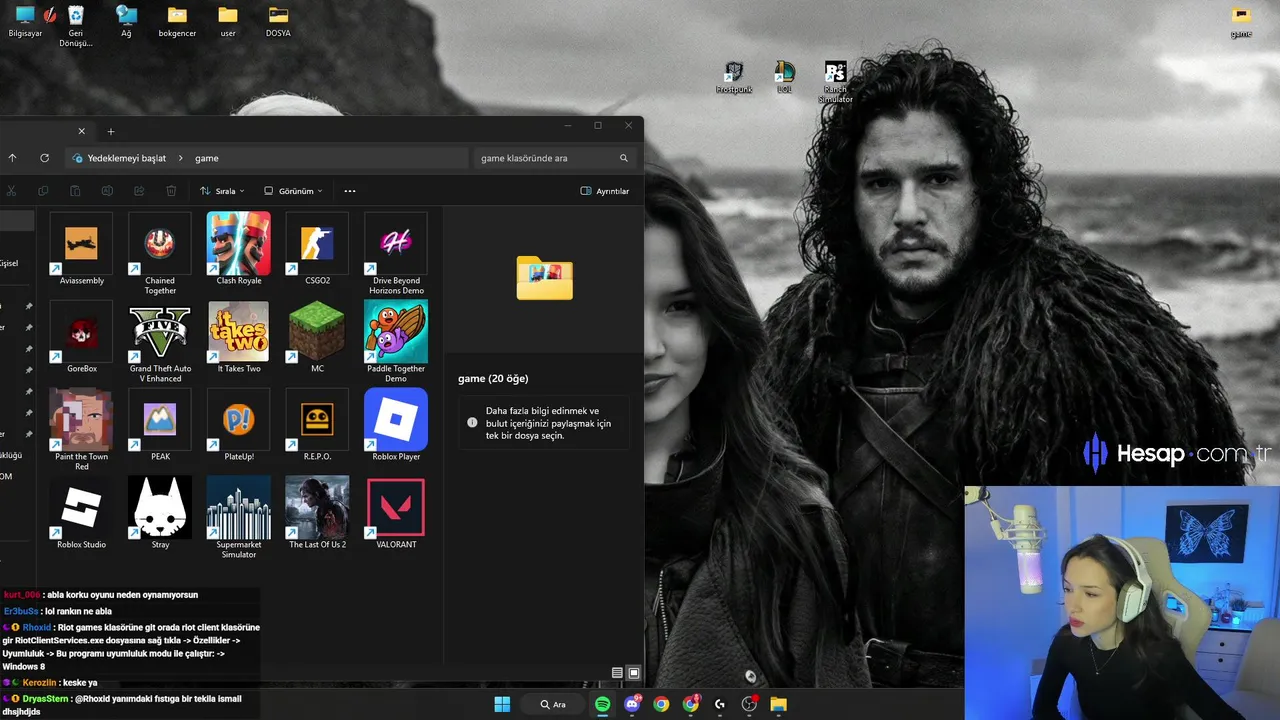Select Grand Theft Auto V Enhanced shortcut
This screenshot has width=1280, height=720.
tap(160, 341)
